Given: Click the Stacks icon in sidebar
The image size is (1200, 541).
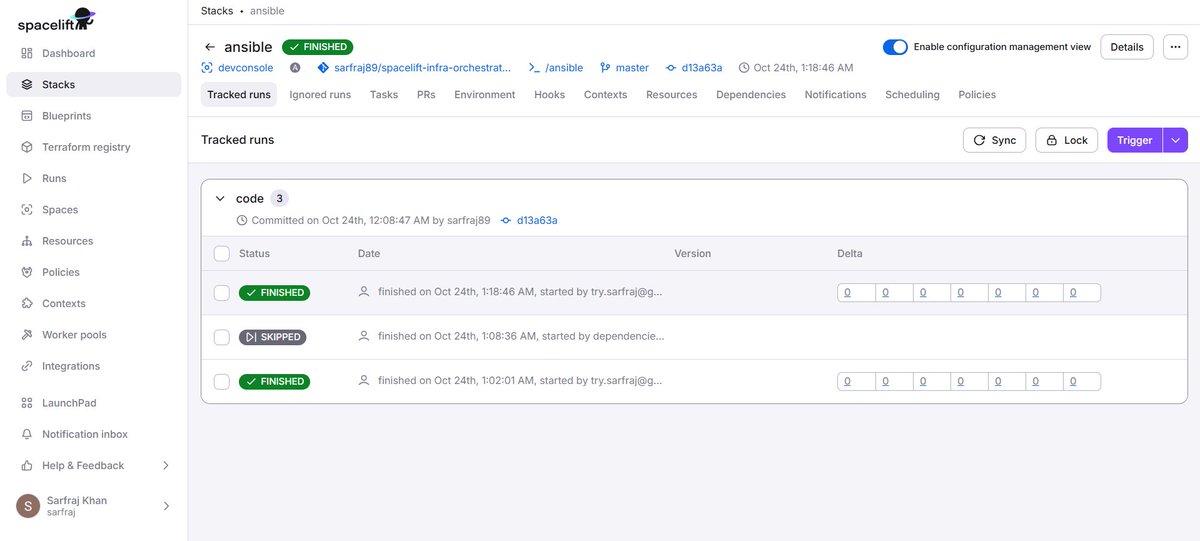Looking at the screenshot, I should point(27,85).
